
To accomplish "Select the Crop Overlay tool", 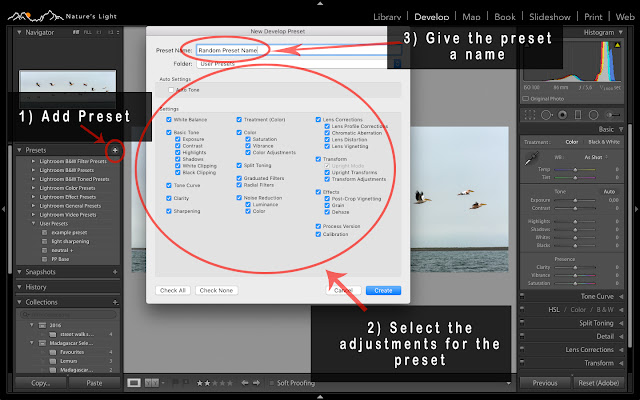I will [530, 115].
